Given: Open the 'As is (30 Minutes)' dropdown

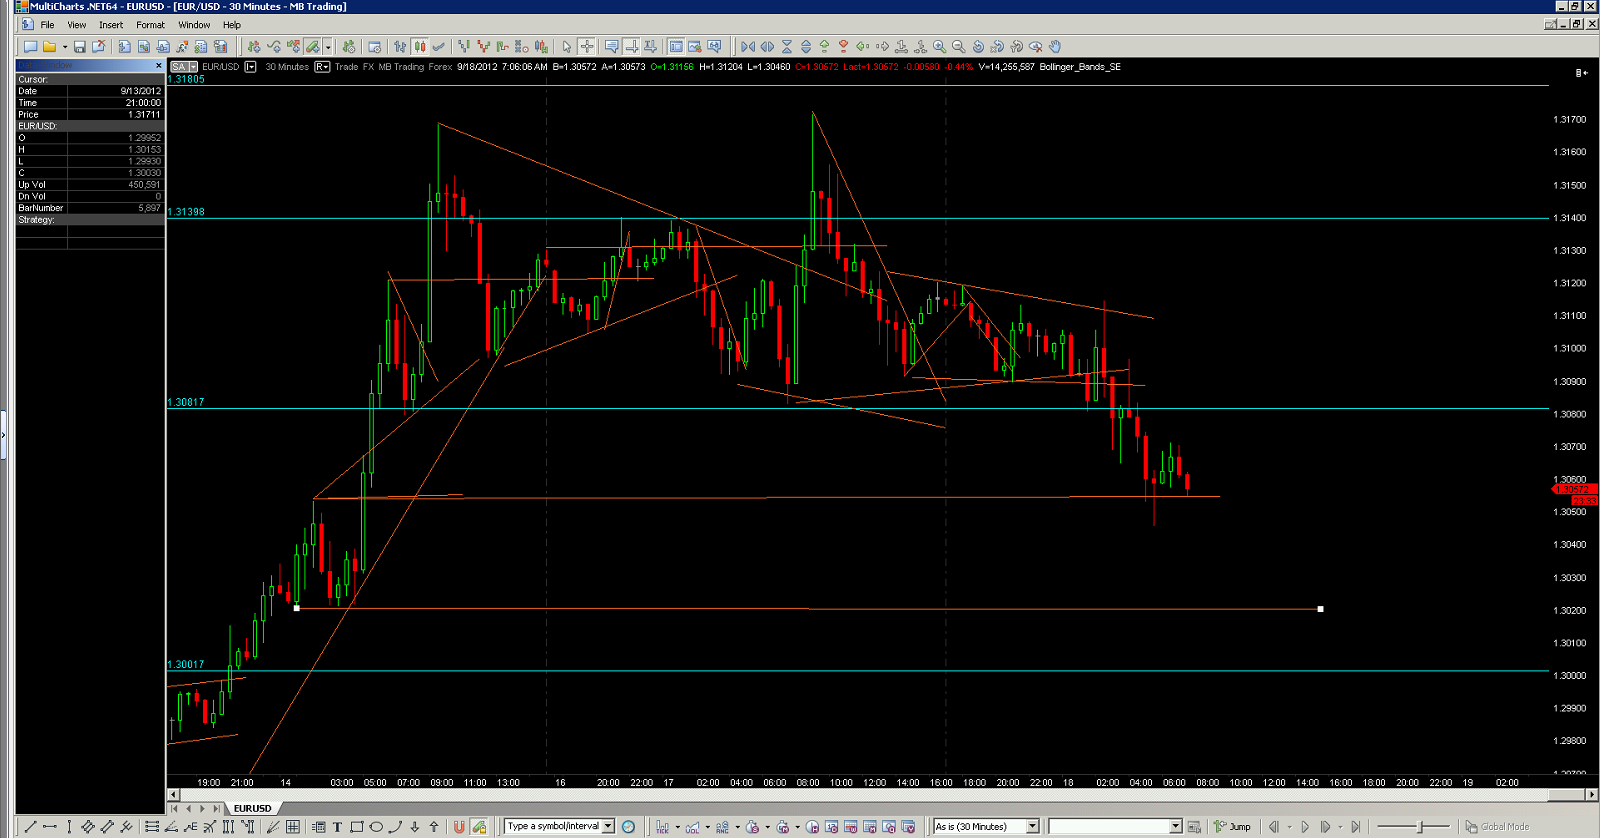Looking at the screenshot, I should (1033, 826).
